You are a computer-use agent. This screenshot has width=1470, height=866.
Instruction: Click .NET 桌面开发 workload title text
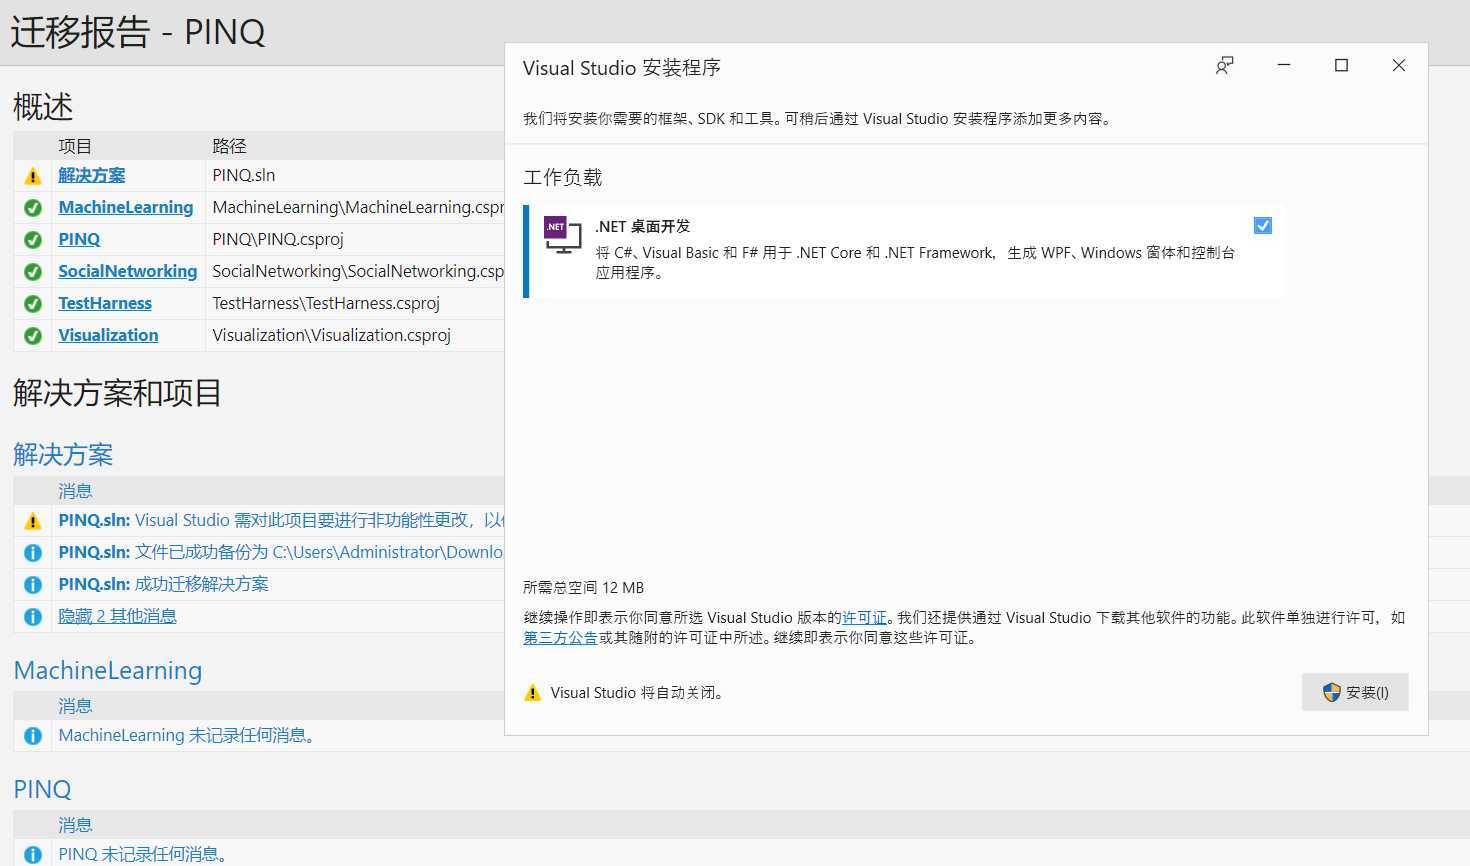click(643, 226)
